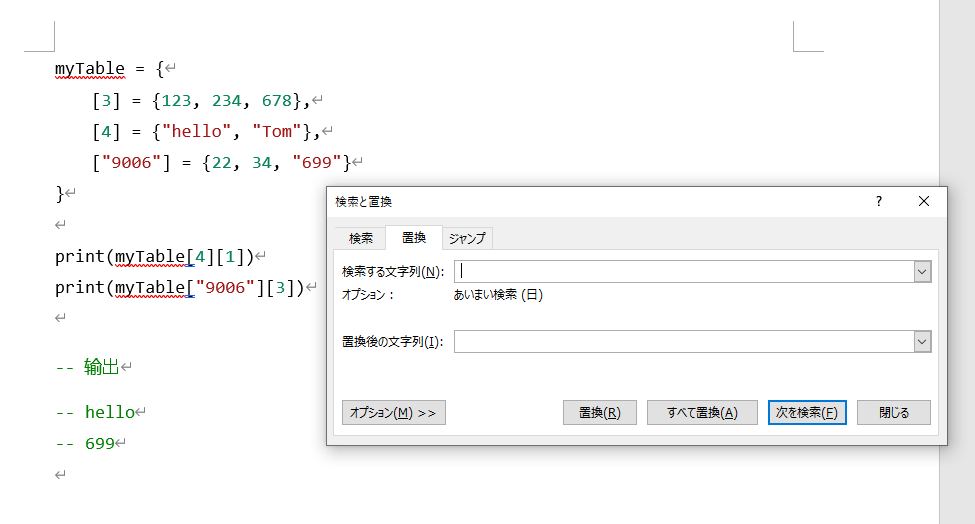Focus the 検索する文字列 text field
This screenshot has width=975, height=524.
click(684, 271)
